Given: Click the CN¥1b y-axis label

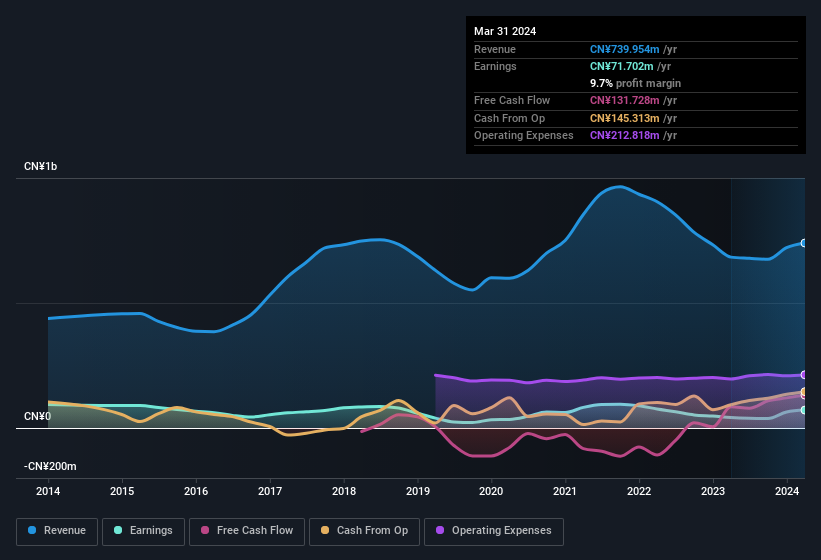Looking at the screenshot, I should [40, 166].
